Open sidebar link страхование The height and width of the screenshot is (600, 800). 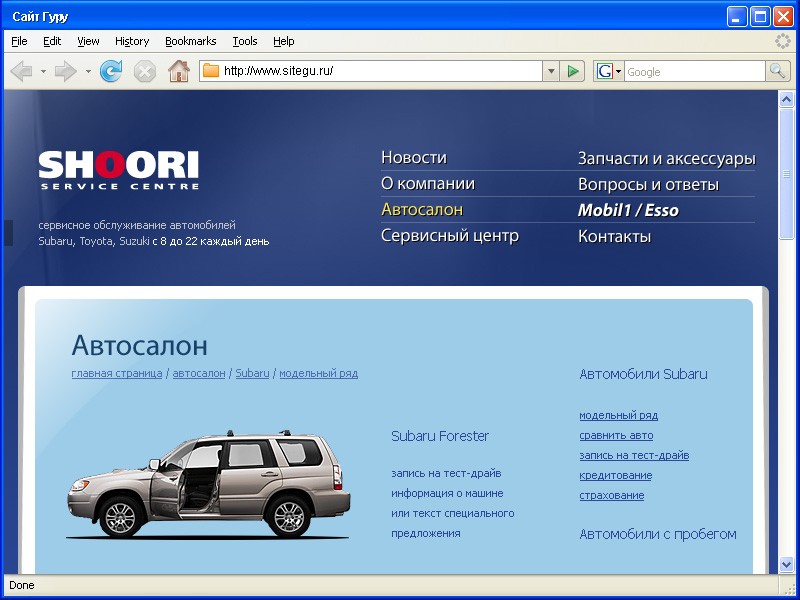[612, 495]
